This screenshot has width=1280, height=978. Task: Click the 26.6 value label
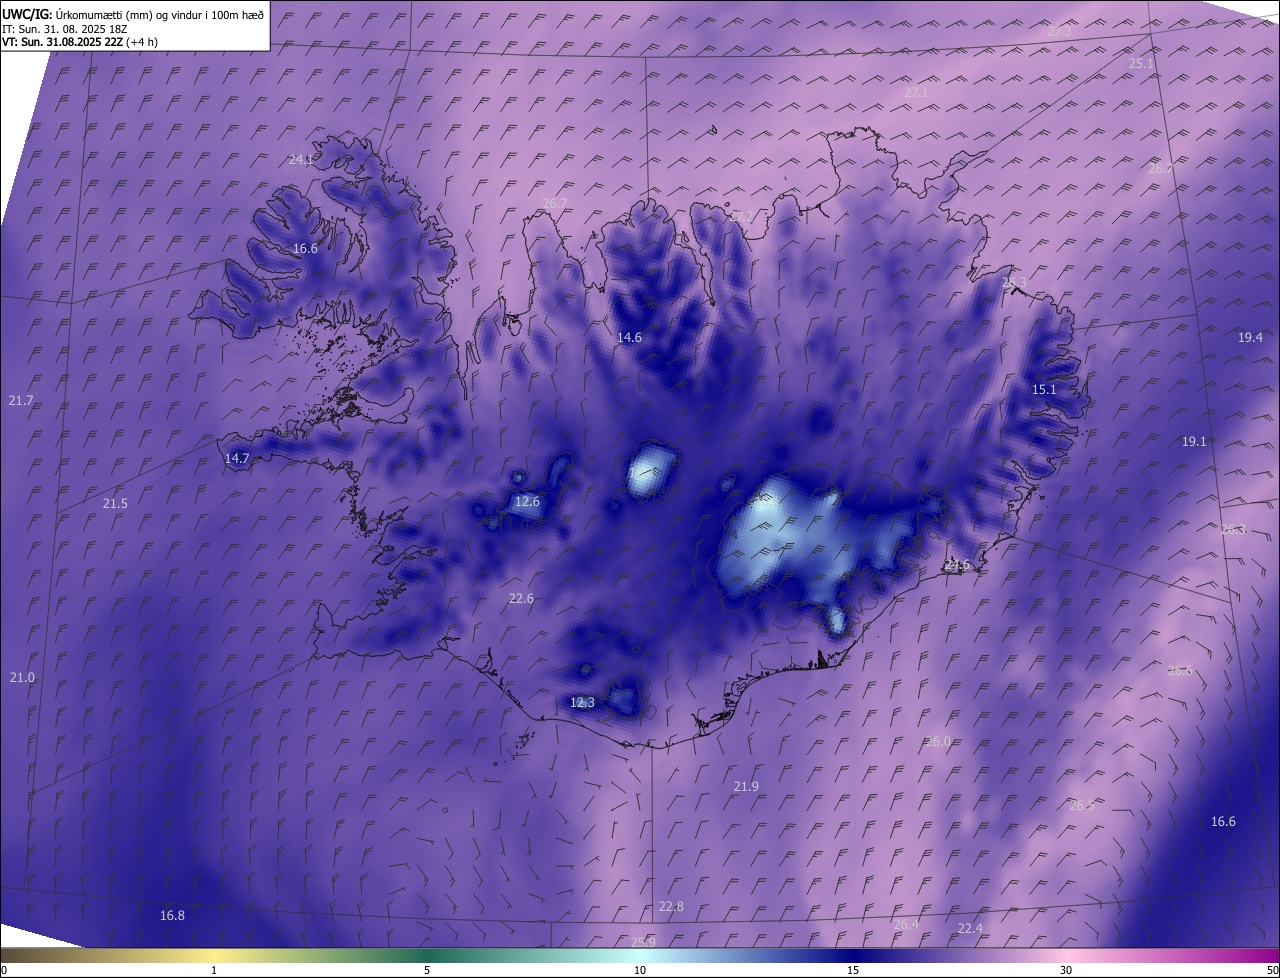pos(1180,671)
